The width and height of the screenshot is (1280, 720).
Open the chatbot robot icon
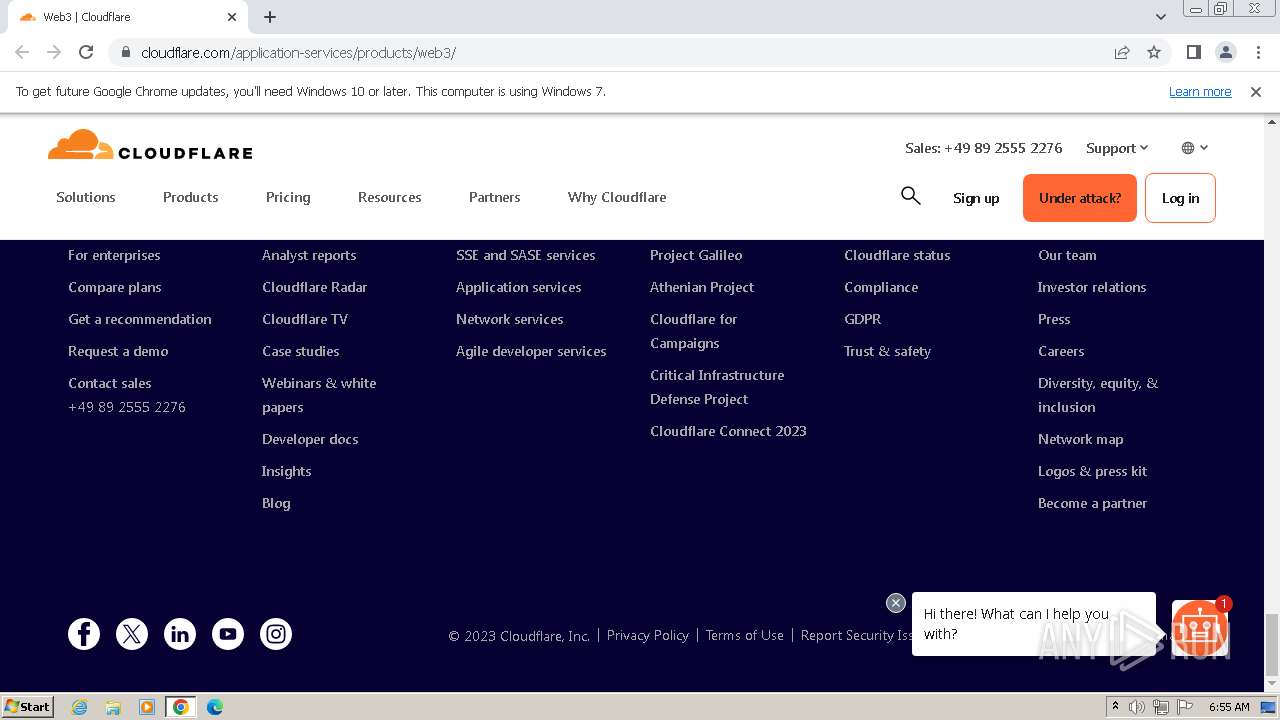point(1200,627)
